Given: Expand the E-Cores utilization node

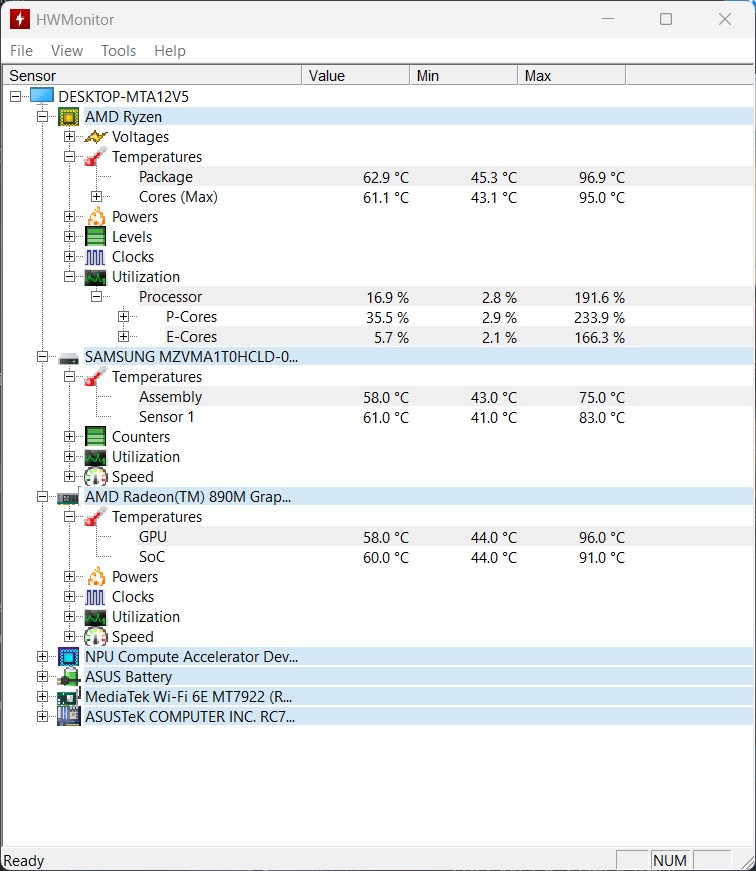Looking at the screenshot, I should [123, 337].
